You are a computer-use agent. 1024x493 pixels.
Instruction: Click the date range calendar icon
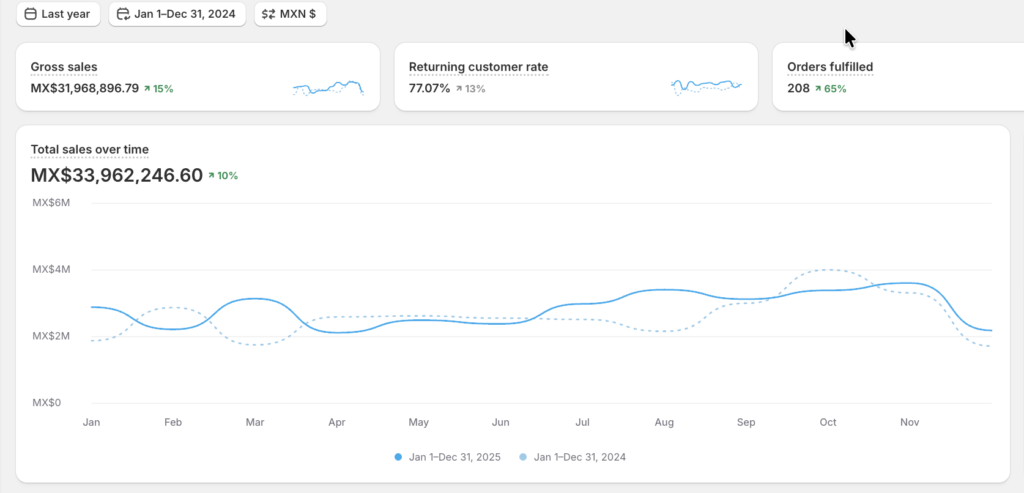click(123, 15)
